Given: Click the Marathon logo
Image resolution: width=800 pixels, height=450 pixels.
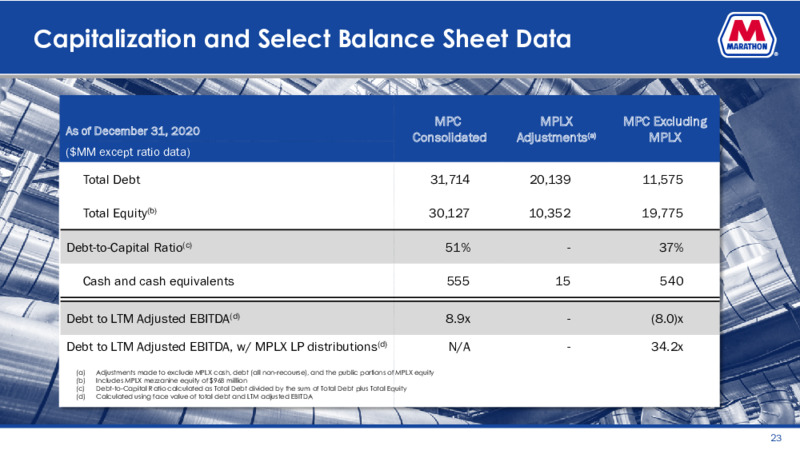Looking at the screenshot, I should click(747, 35).
